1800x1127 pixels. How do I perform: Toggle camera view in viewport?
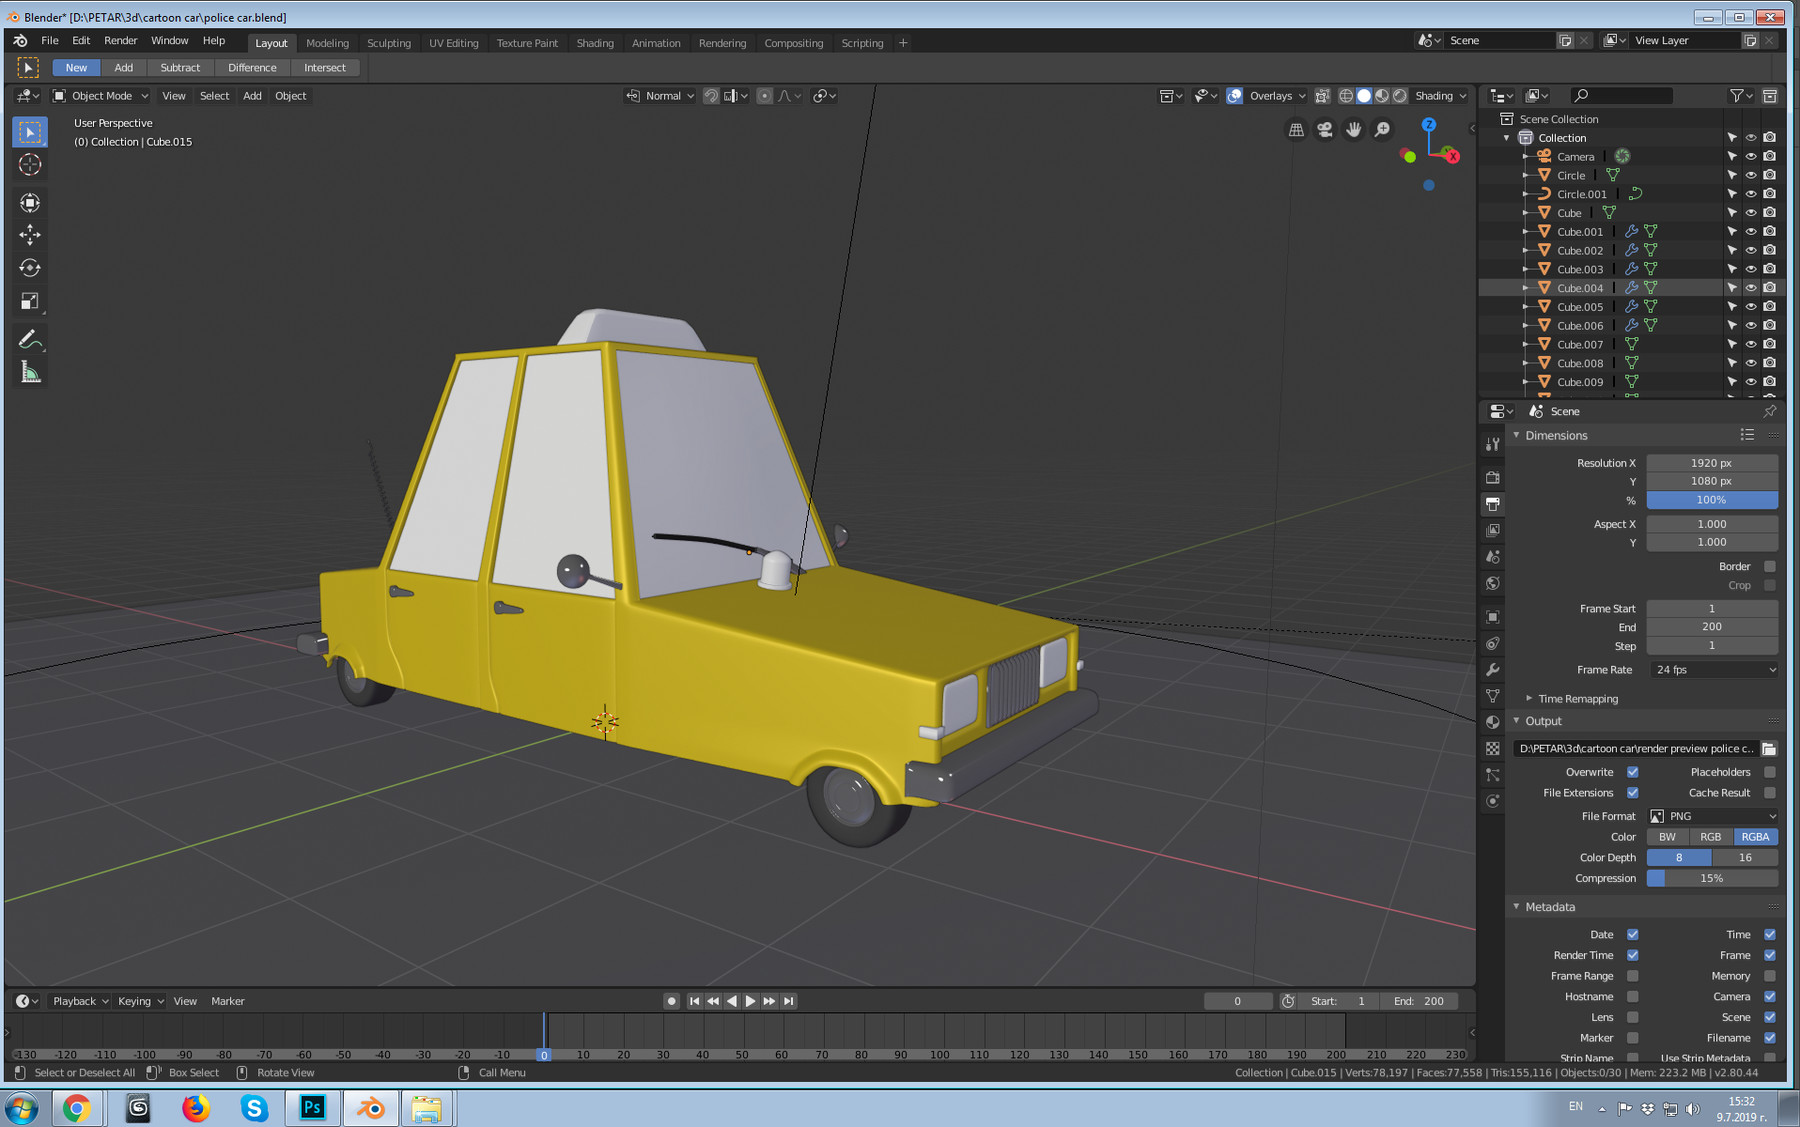[x=1324, y=130]
